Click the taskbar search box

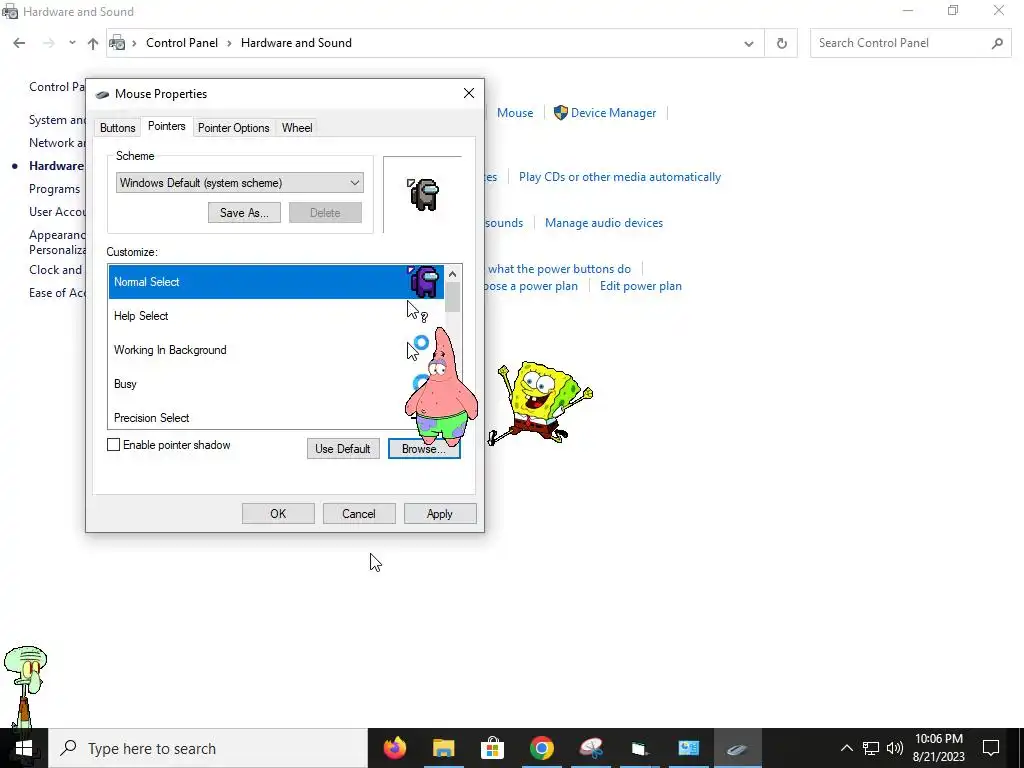click(208, 748)
